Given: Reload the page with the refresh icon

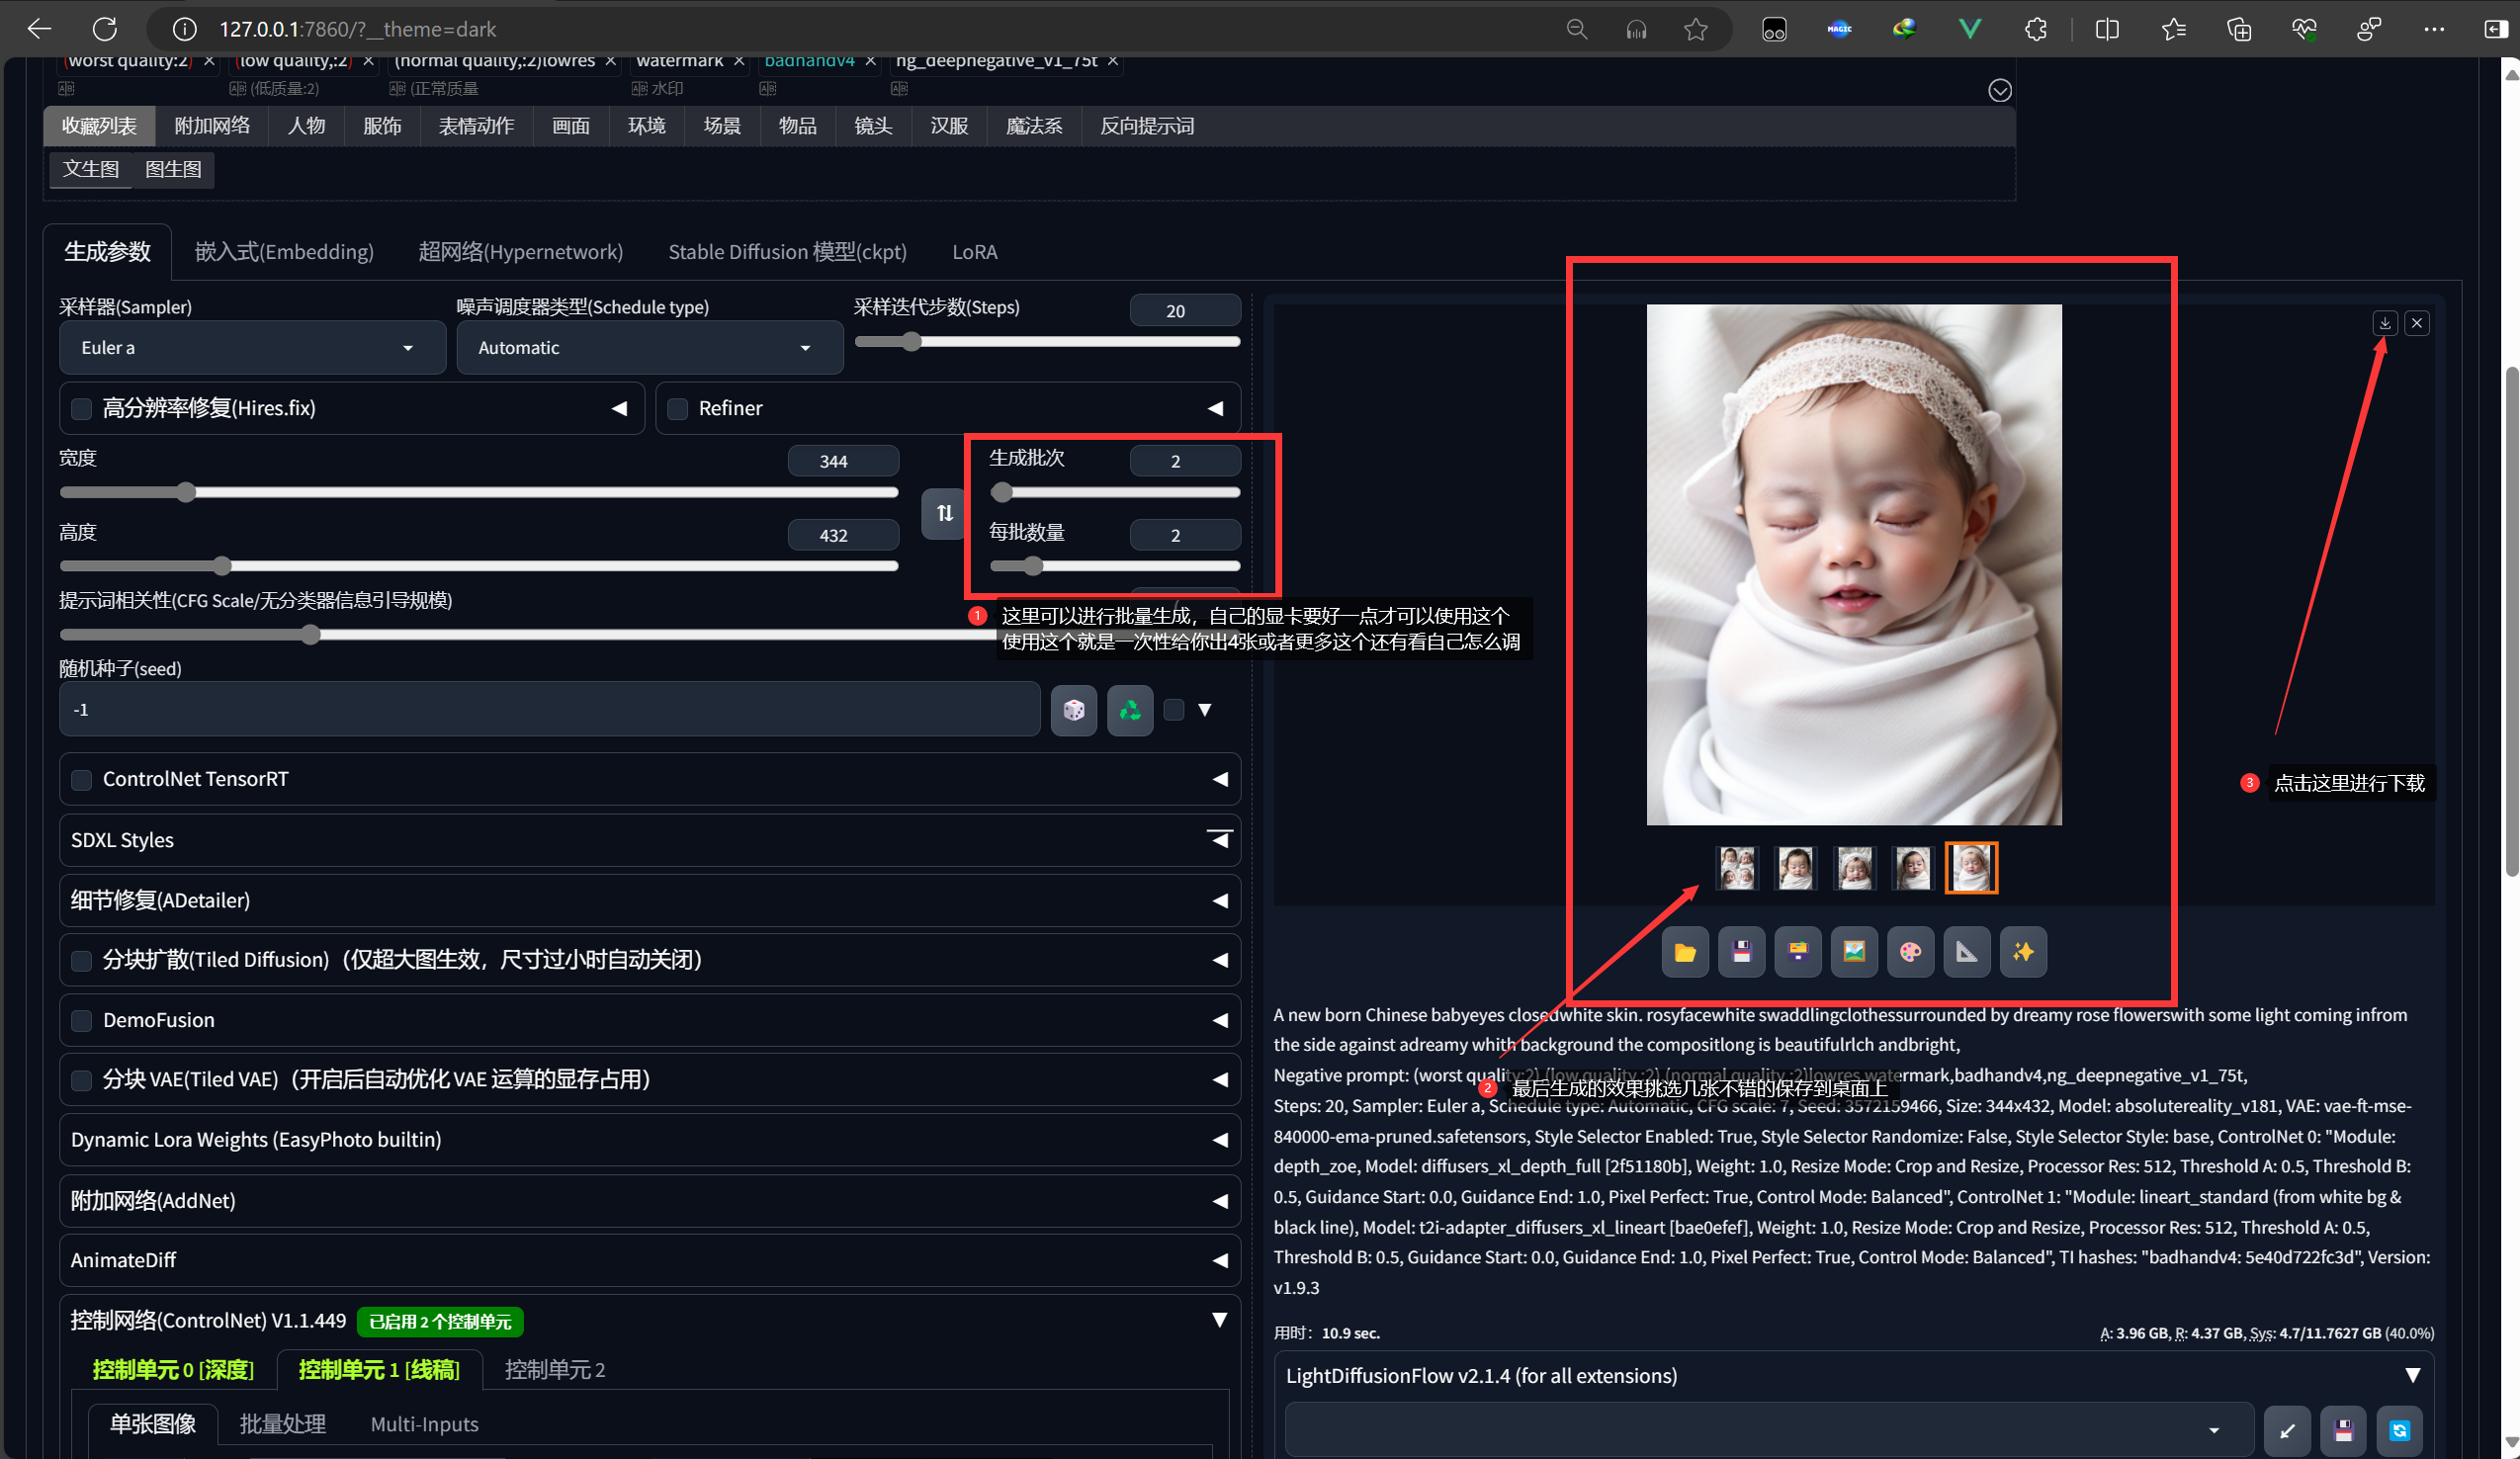Looking at the screenshot, I should pos(105,29).
